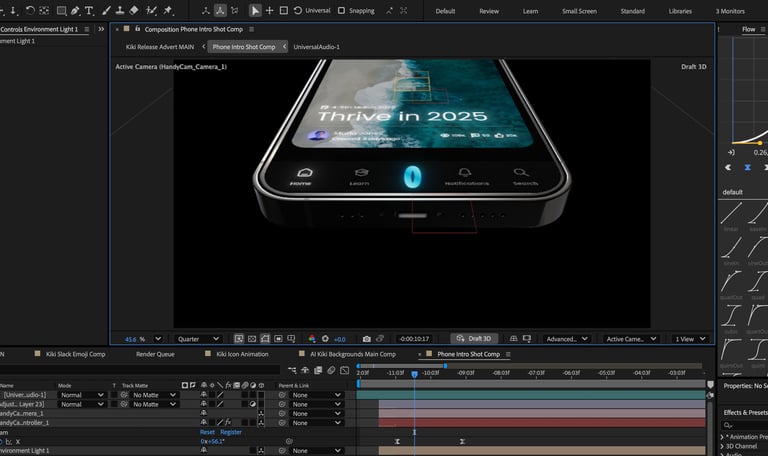Open the Active Camera view dropdown
This screenshot has height=456, width=768.
631,338
